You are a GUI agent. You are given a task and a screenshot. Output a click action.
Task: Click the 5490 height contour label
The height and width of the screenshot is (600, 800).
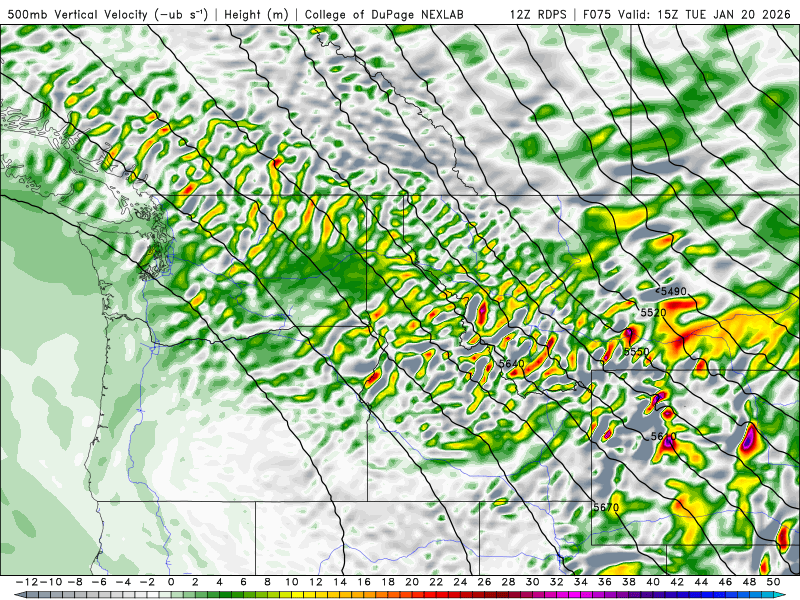pos(673,291)
